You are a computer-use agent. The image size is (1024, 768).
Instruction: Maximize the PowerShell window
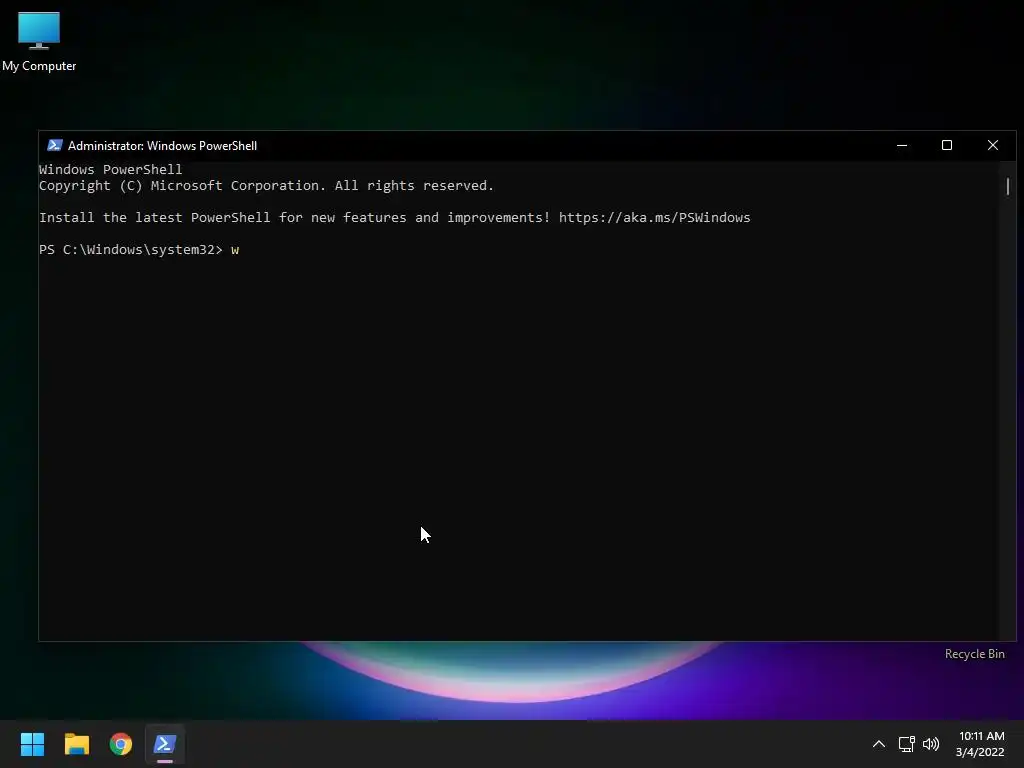pos(947,145)
